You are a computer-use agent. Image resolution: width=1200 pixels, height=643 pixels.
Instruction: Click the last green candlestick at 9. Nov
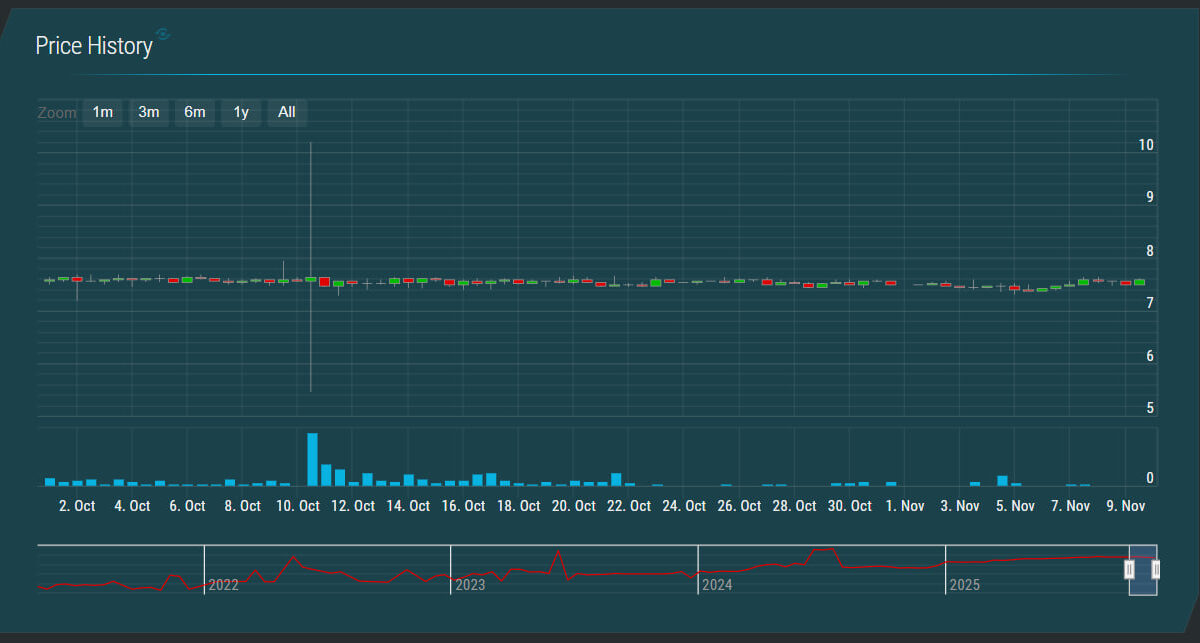point(1139,282)
